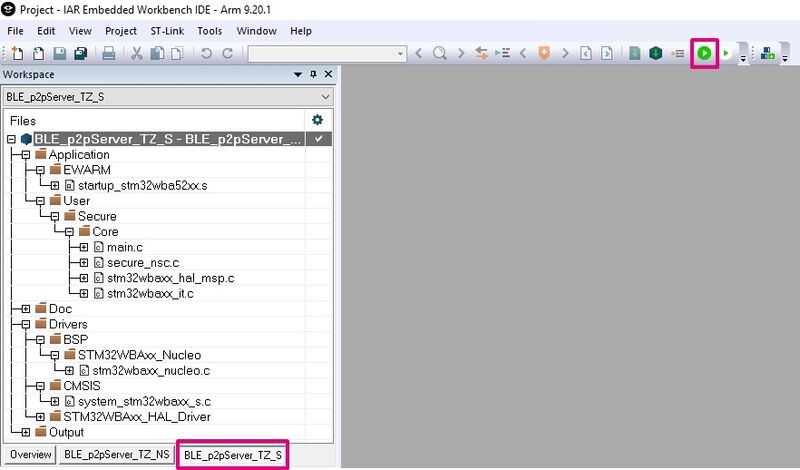Pin the Workspace panel
The width and height of the screenshot is (800, 470).
(313, 75)
